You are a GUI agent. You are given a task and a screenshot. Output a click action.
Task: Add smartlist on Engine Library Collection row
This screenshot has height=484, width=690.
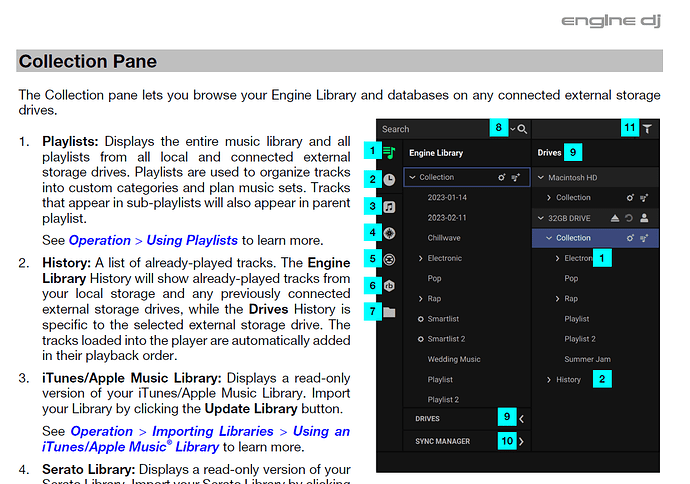tap(502, 177)
